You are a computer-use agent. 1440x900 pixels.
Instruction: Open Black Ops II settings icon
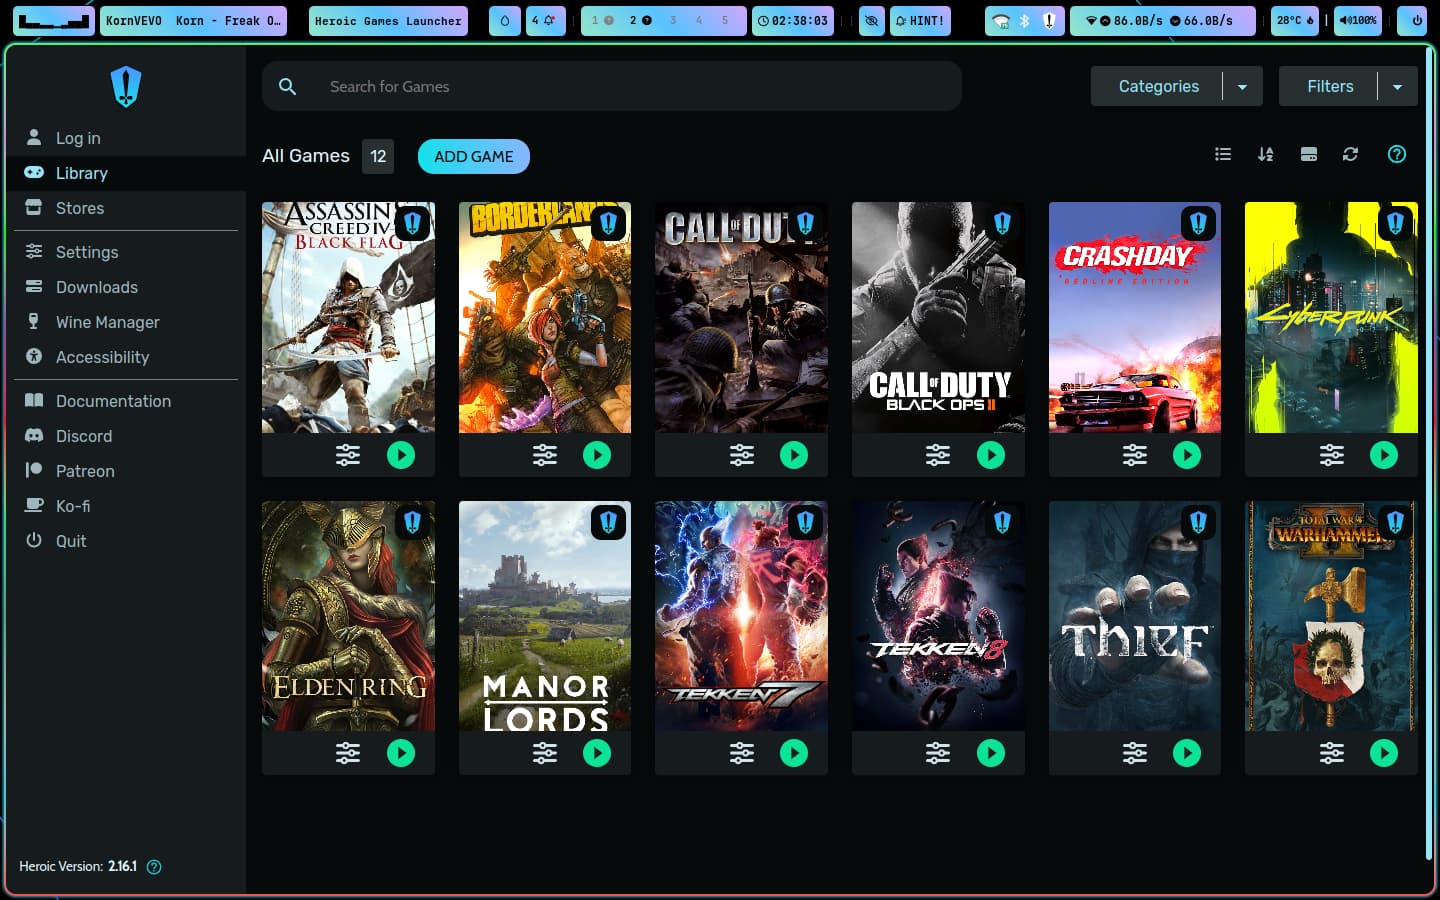(938, 455)
